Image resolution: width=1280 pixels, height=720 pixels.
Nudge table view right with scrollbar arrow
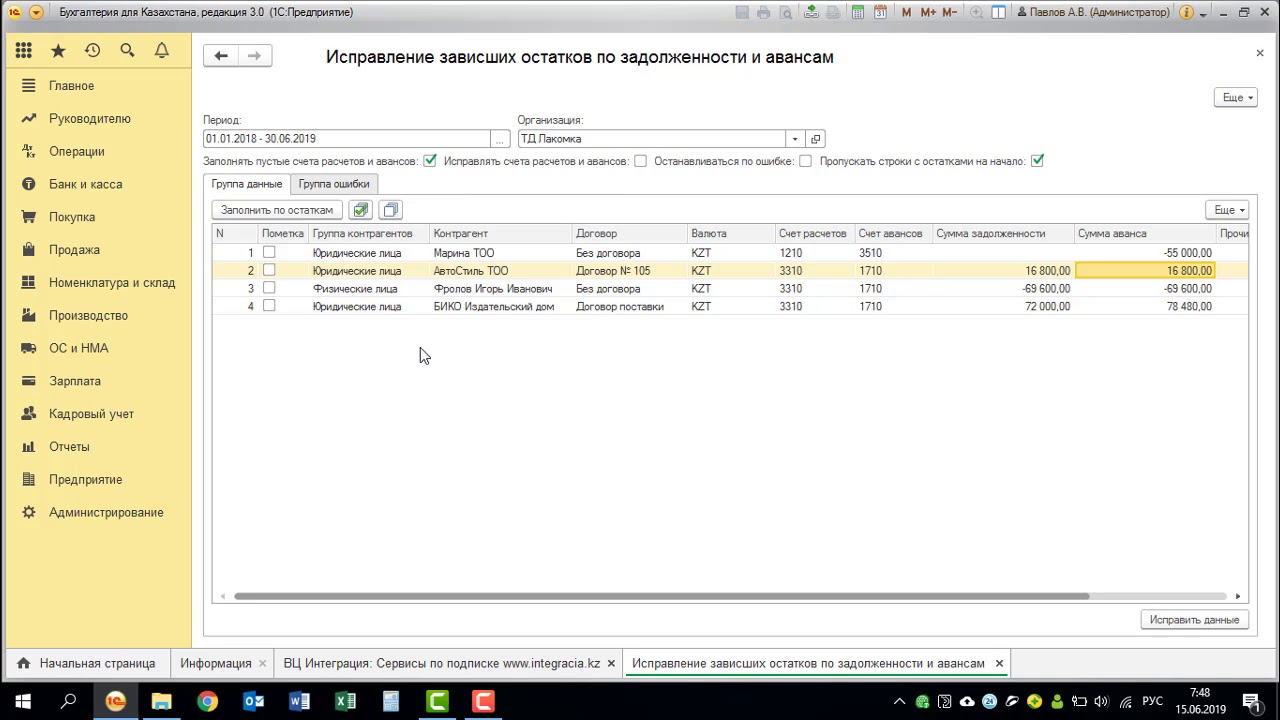[x=1238, y=597]
